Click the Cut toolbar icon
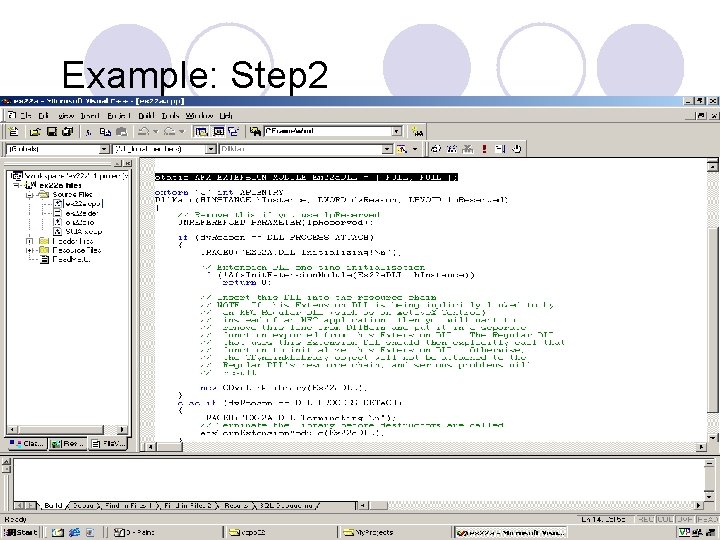This screenshot has width=720, height=540. 89,132
